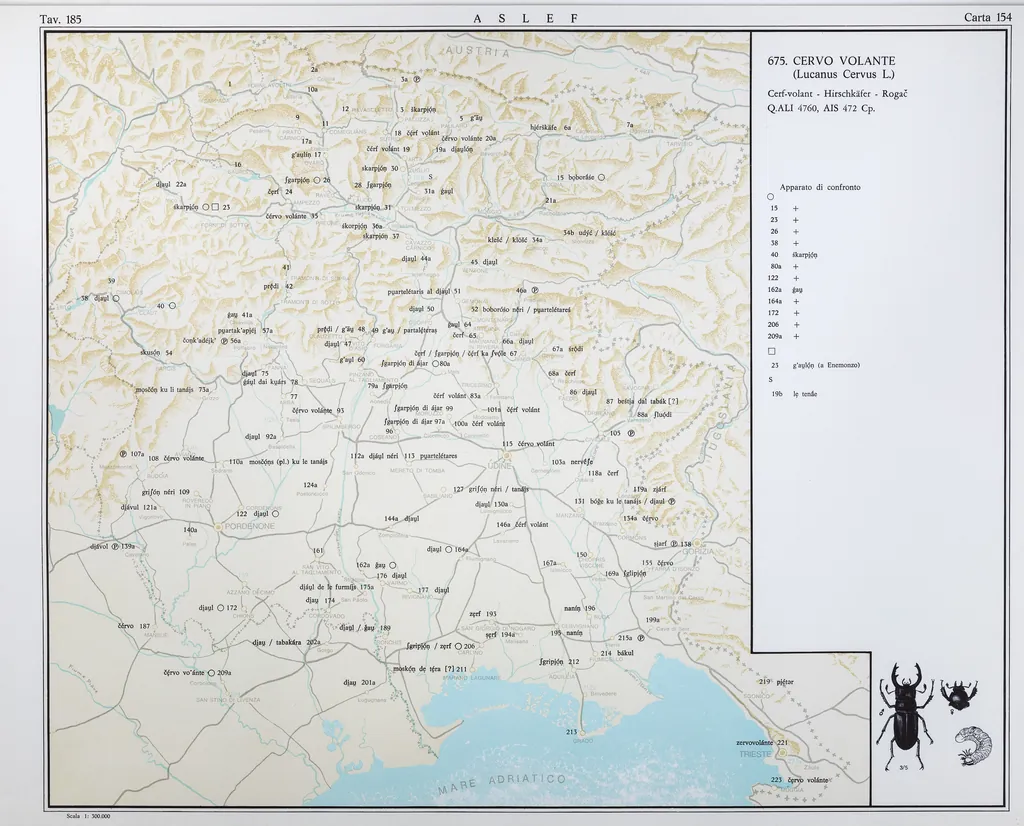Image resolution: width=1024 pixels, height=826 pixels.
Task: Click the circled P marker beside 107a
Action: pos(123,454)
